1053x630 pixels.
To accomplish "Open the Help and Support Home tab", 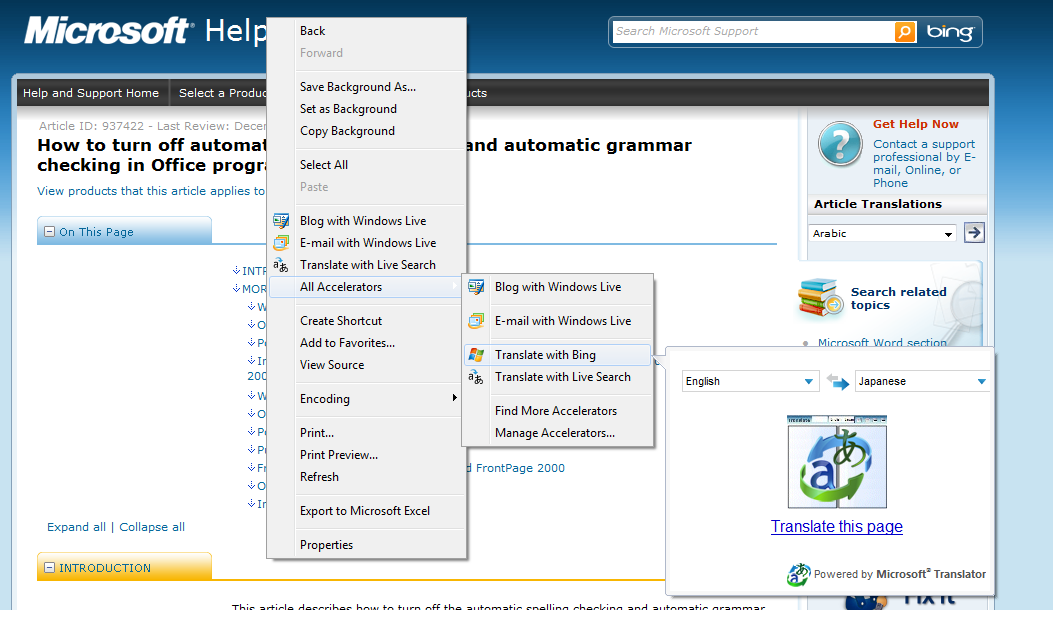I will coord(91,93).
